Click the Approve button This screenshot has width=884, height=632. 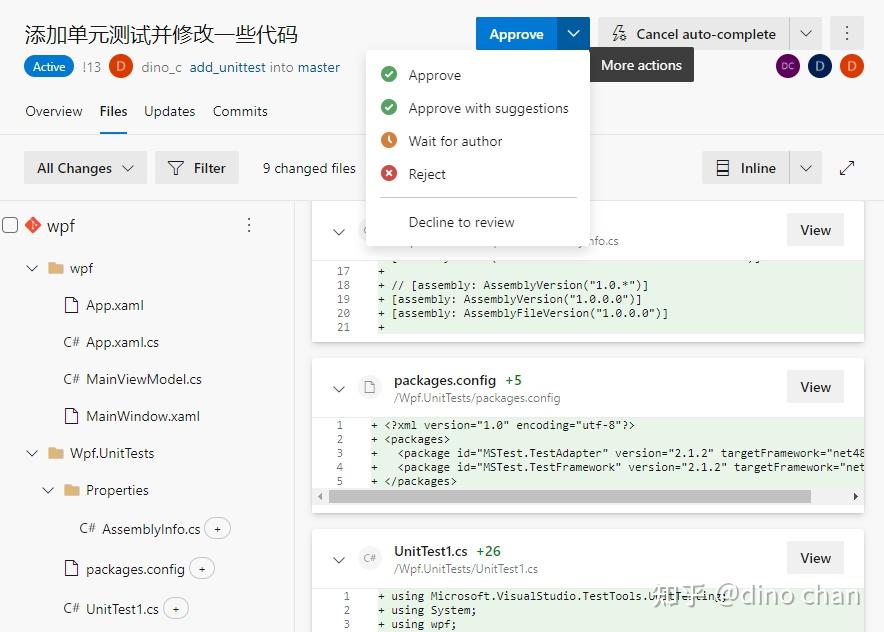point(516,33)
